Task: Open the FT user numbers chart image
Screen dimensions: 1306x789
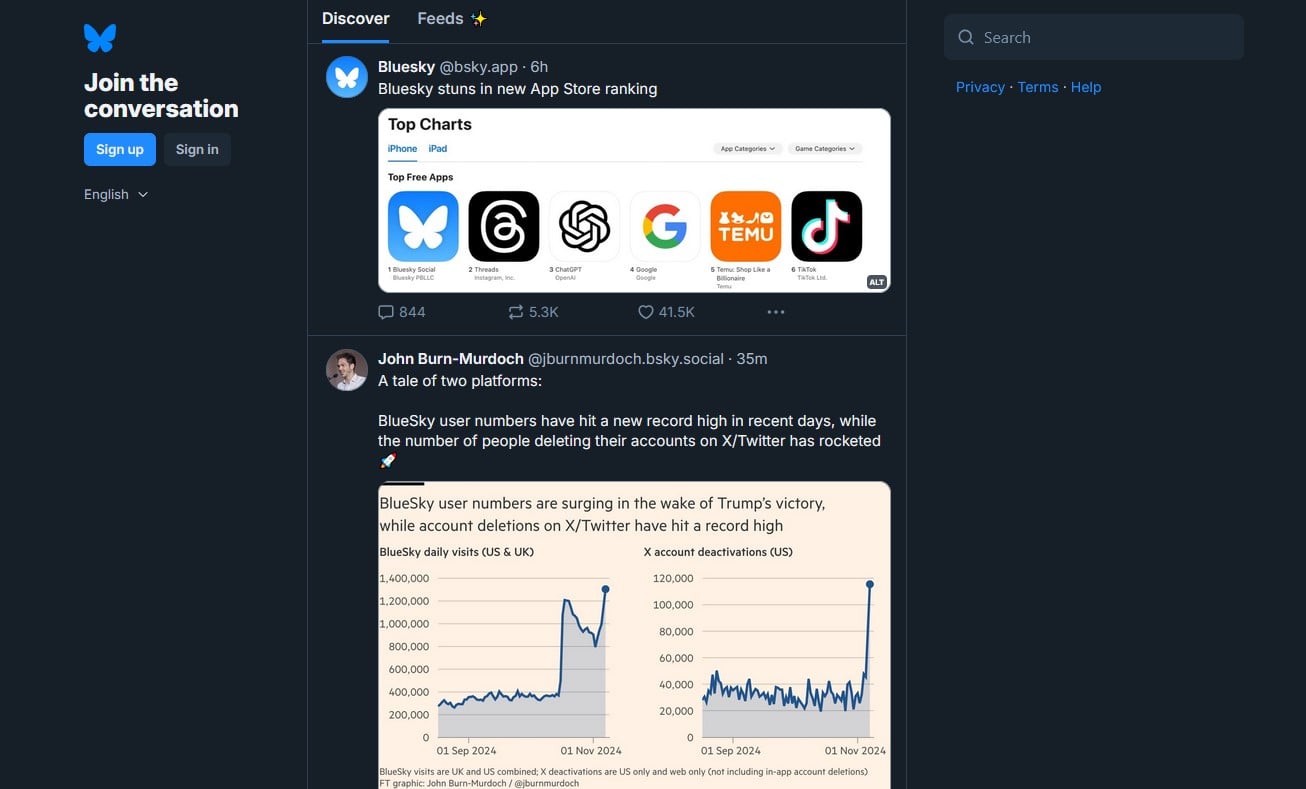Action: click(x=634, y=640)
